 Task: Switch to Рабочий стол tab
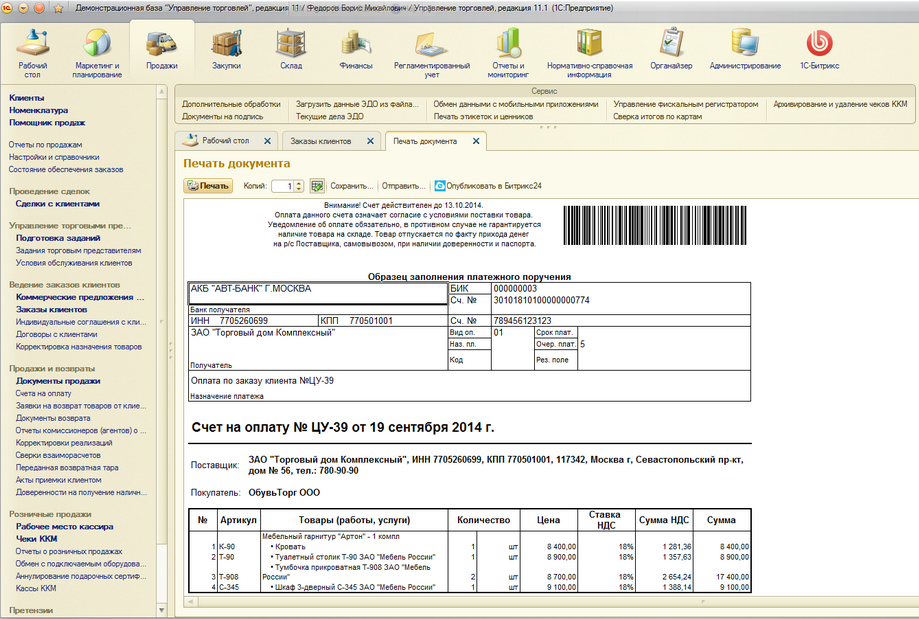tap(226, 141)
